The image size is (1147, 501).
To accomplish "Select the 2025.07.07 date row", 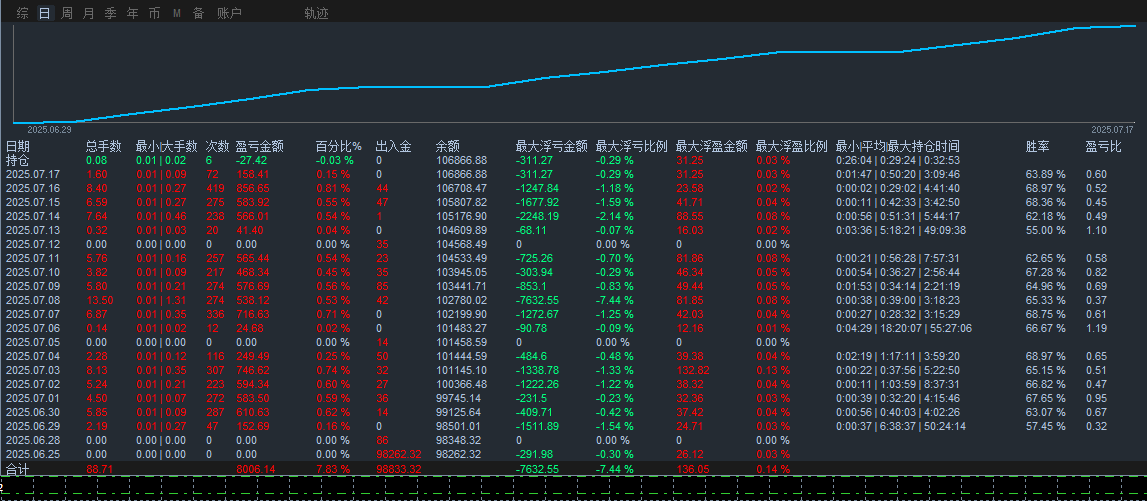I will pos(32,313).
